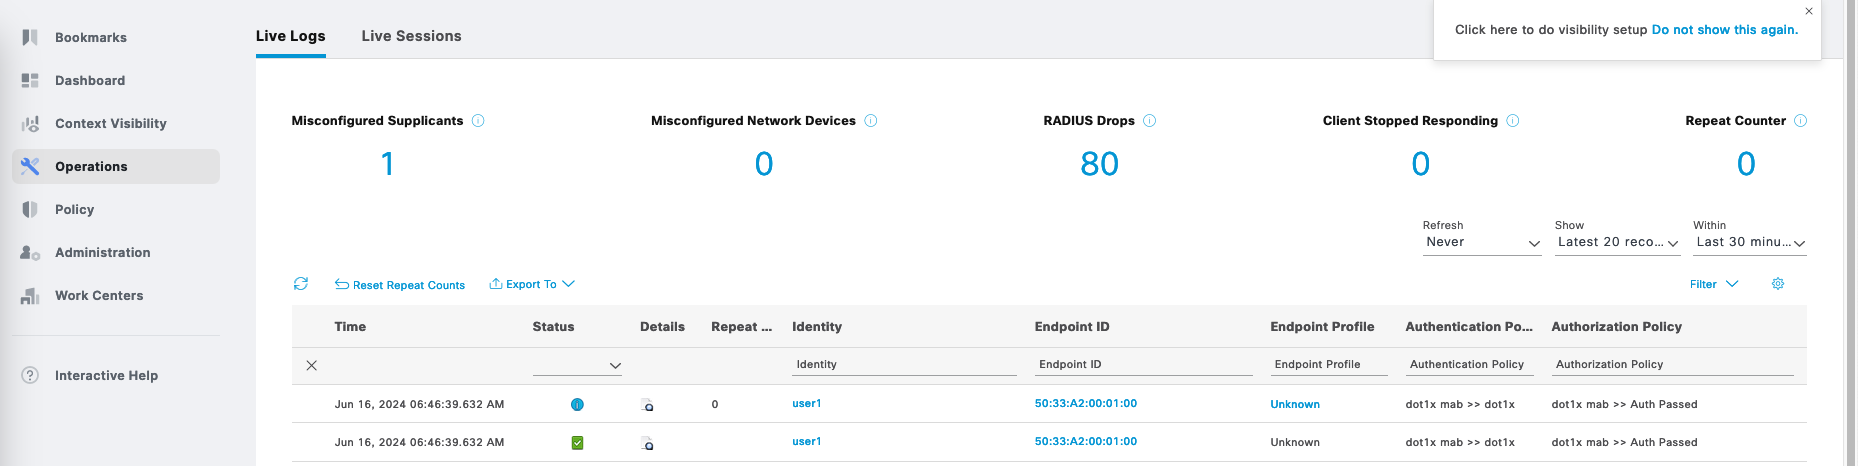Open the Export To menu
Viewport: 1858px width, 466px height.
click(x=532, y=285)
